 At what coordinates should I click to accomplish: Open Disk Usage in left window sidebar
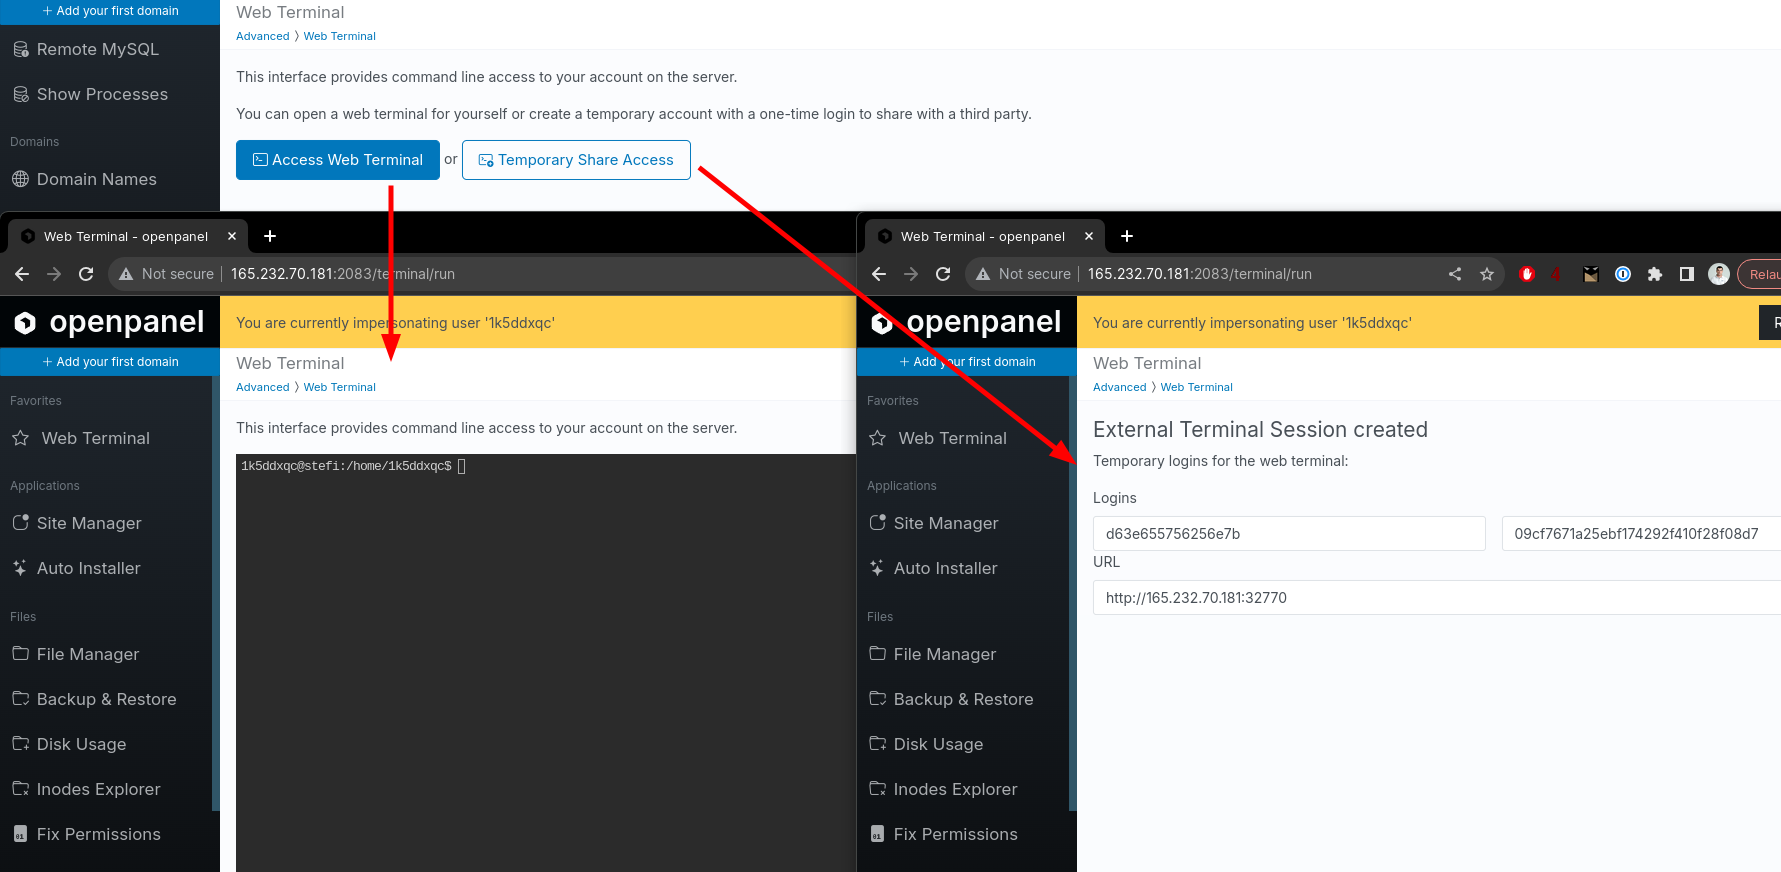click(69, 744)
